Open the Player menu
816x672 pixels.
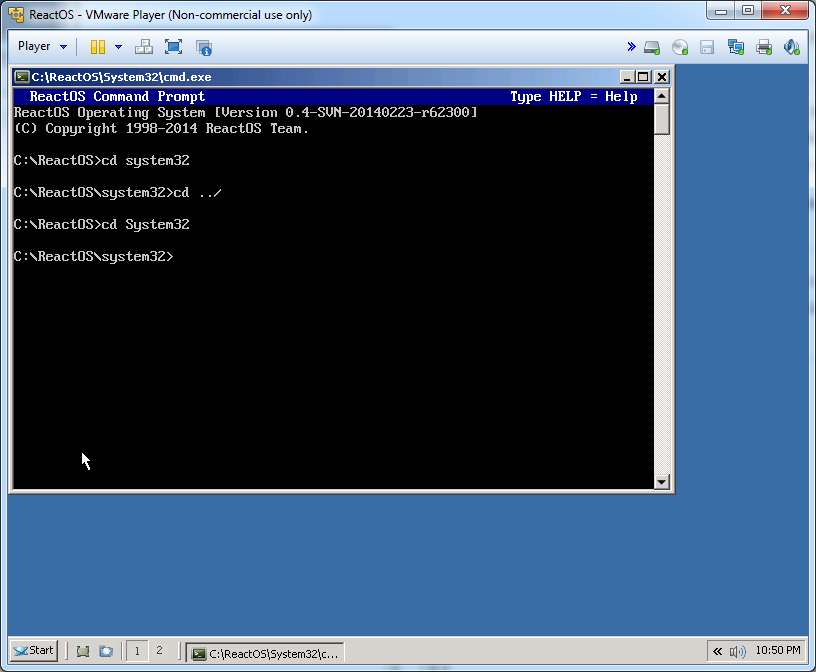[x=42, y=46]
